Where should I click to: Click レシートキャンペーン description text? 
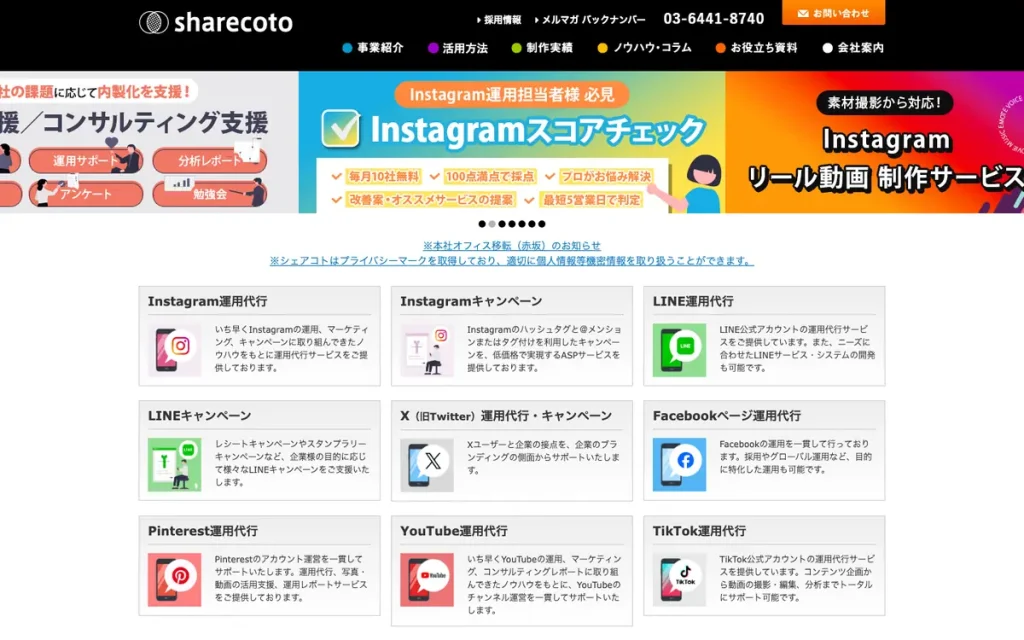click(x=292, y=463)
